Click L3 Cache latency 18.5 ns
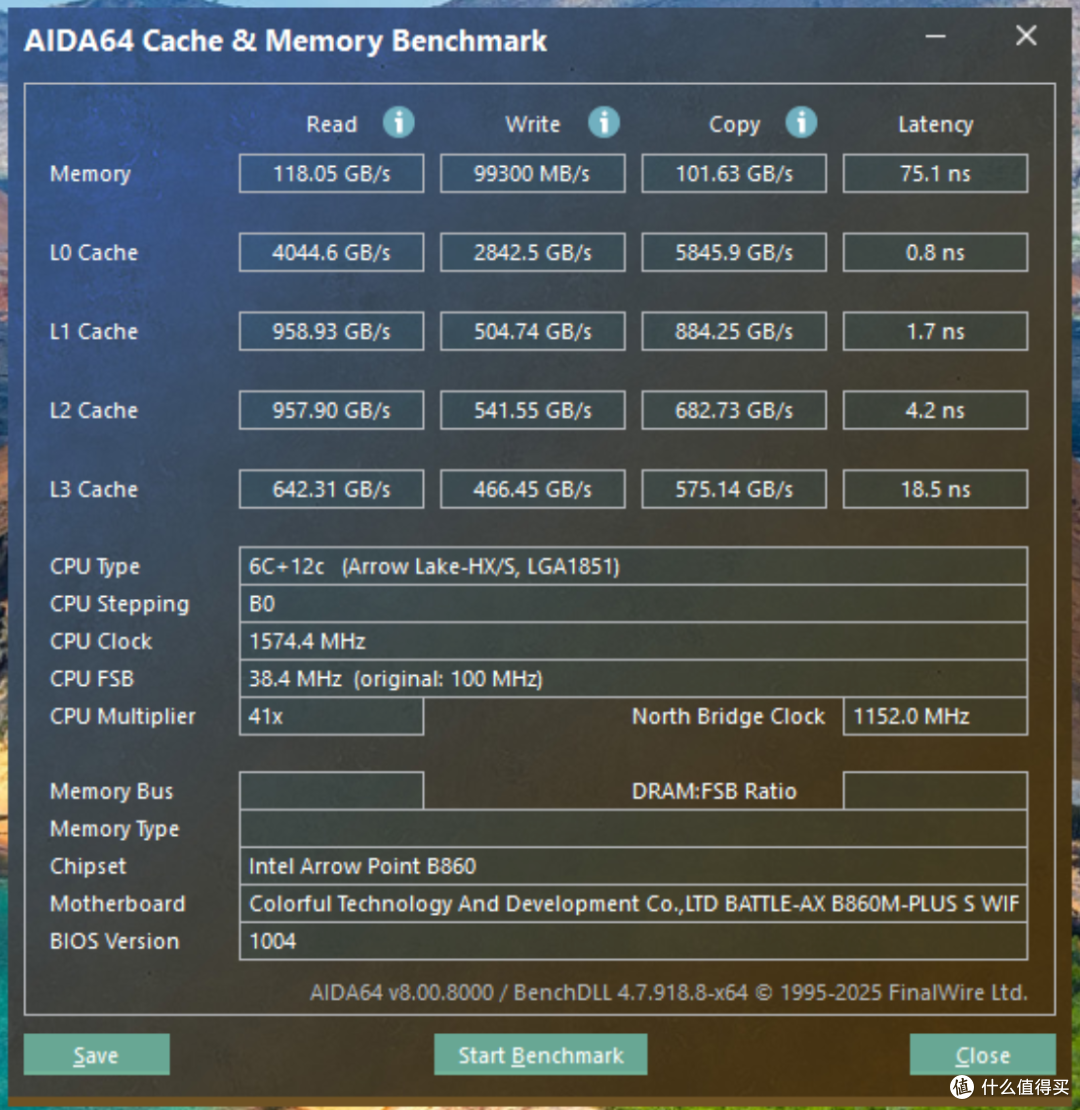The image size is (1080, 1110). [935, 489]
